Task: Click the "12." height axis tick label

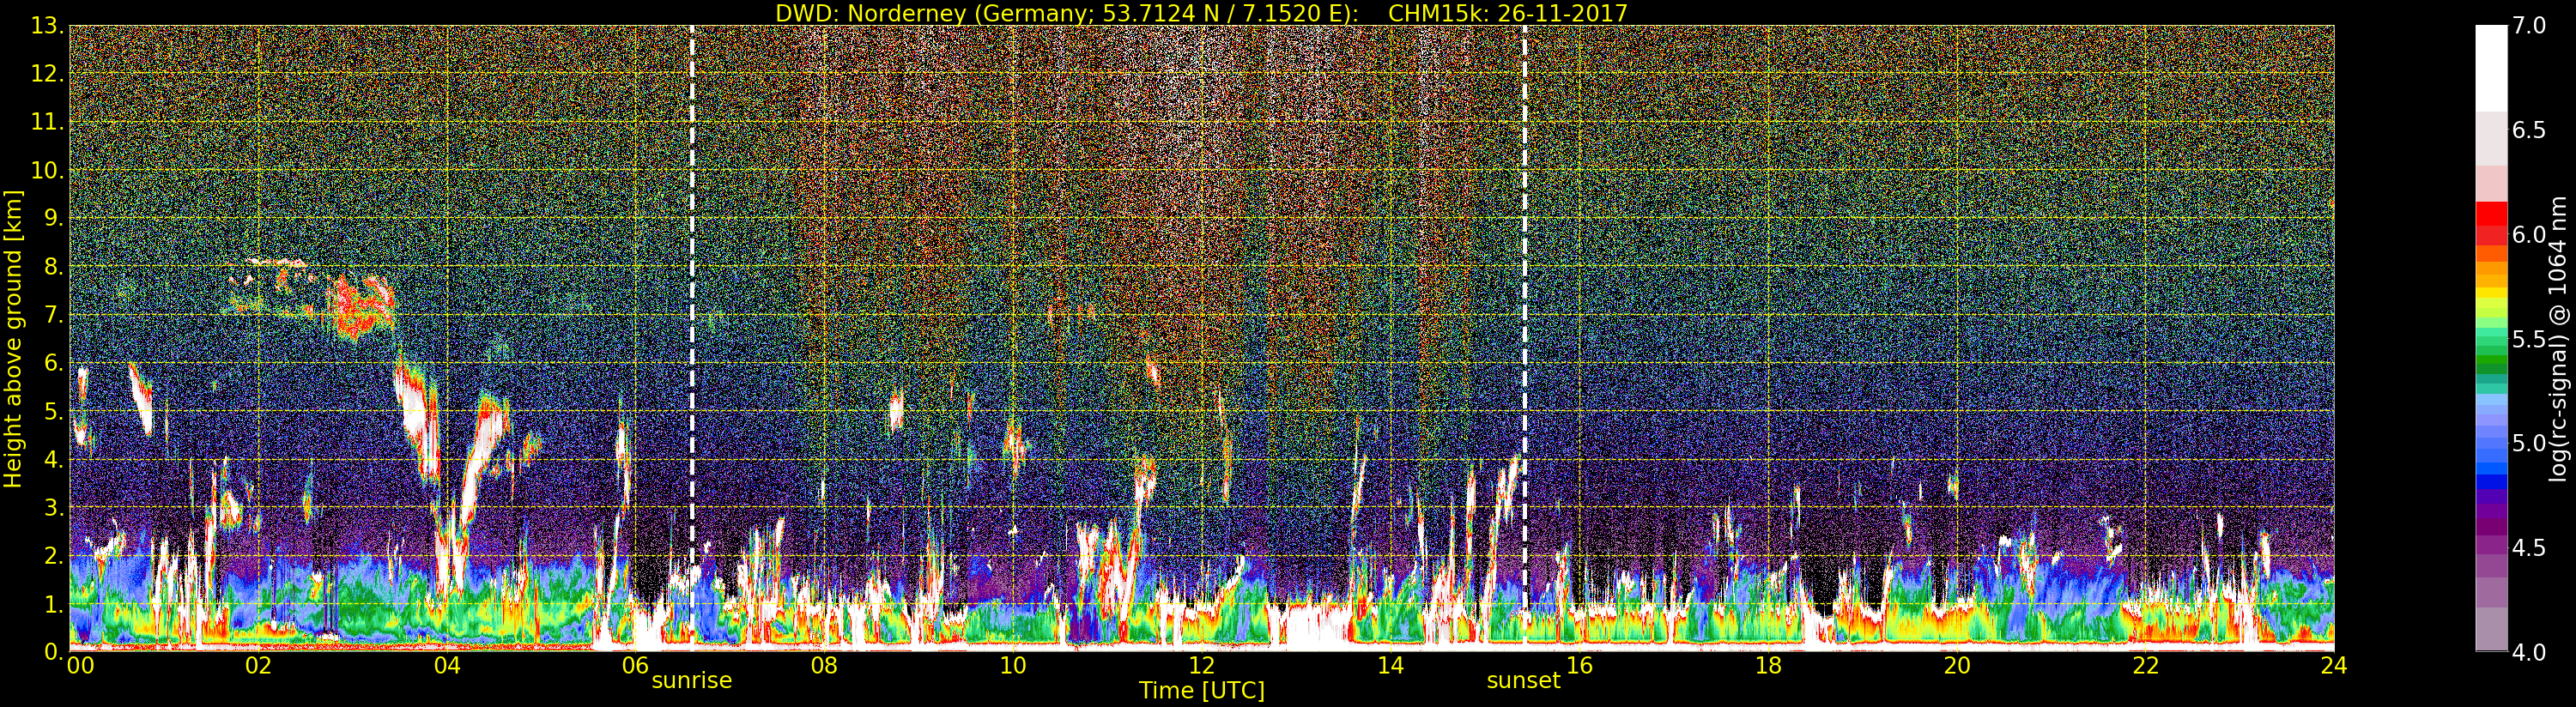Action: 47,74
